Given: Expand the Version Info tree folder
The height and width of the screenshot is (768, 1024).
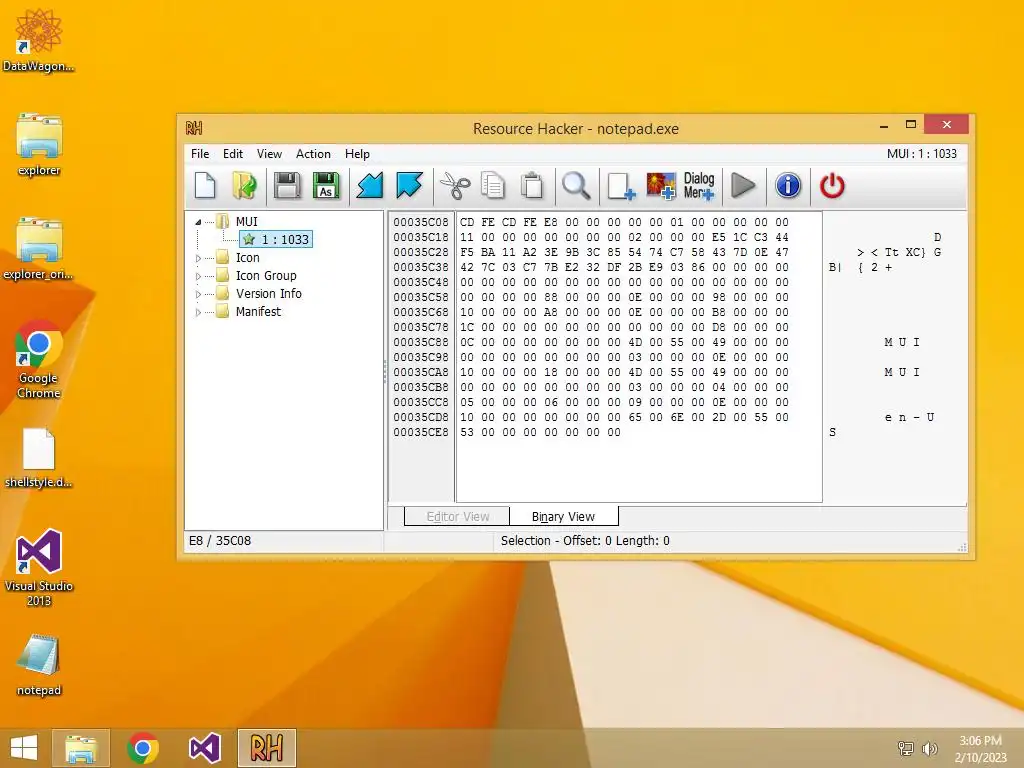Looking at the screenshot, I should 198,294.
